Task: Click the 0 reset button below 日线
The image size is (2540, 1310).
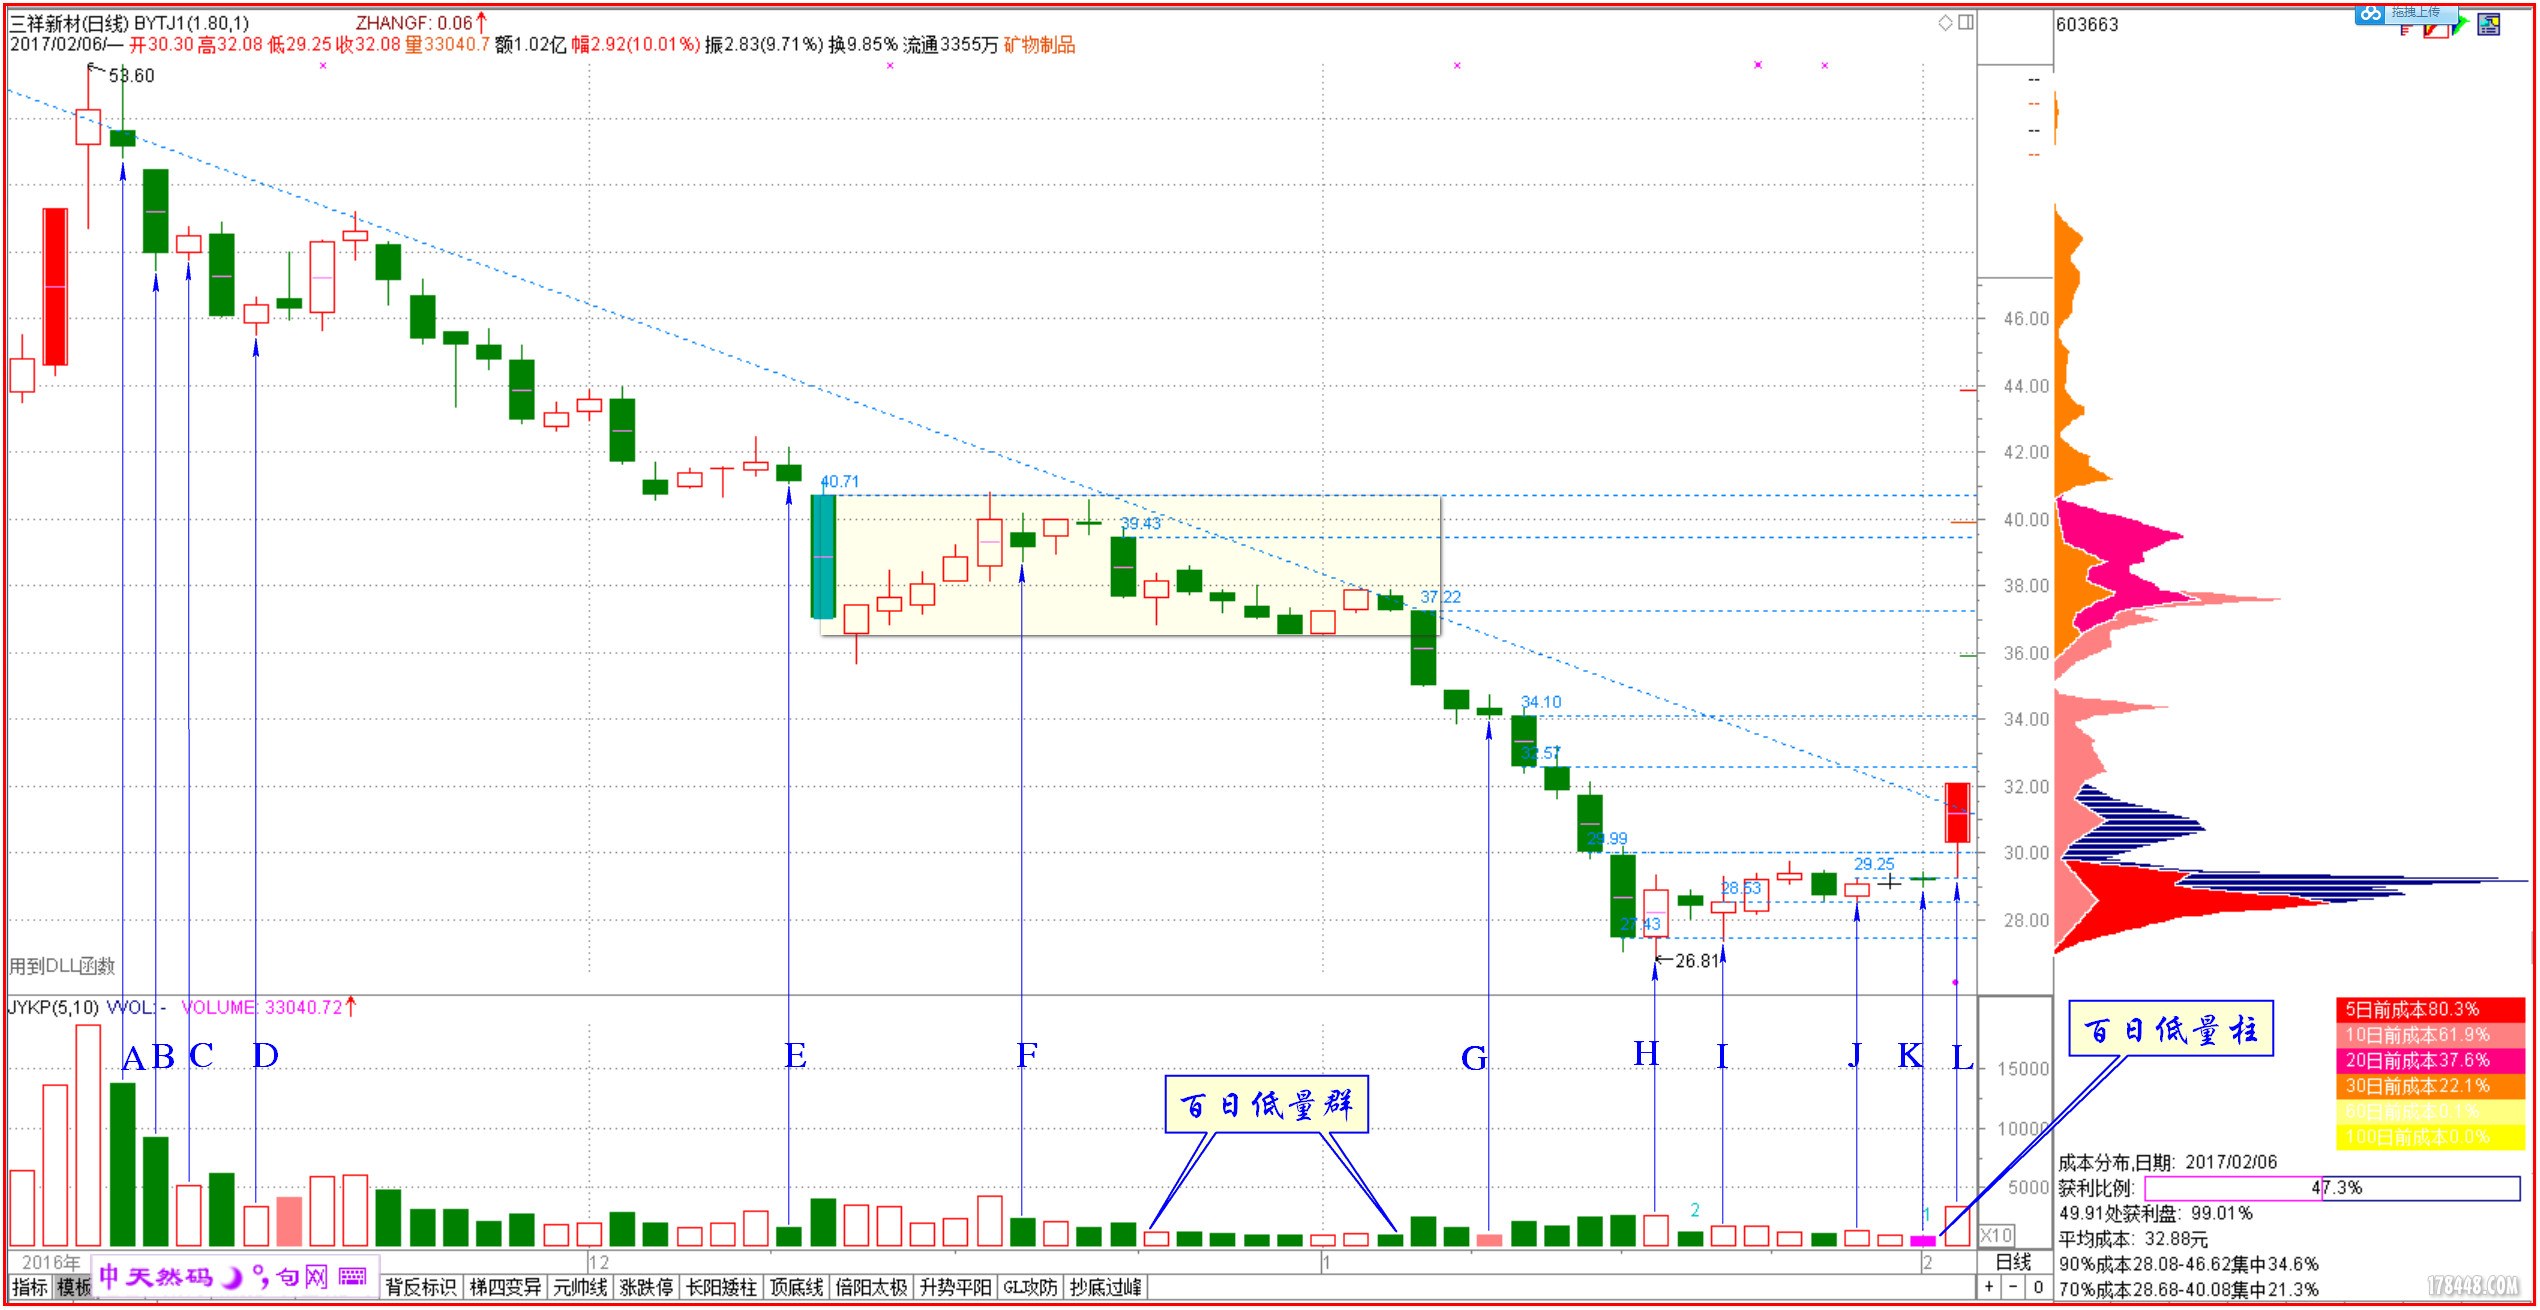Action: point(2038,1287)
